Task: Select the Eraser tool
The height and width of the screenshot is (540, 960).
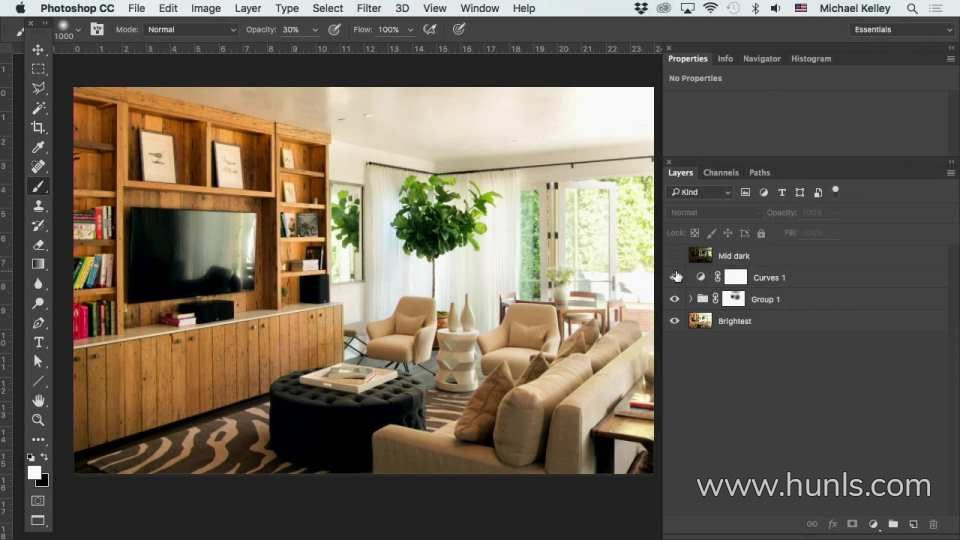Action: (x=38, y=245)
